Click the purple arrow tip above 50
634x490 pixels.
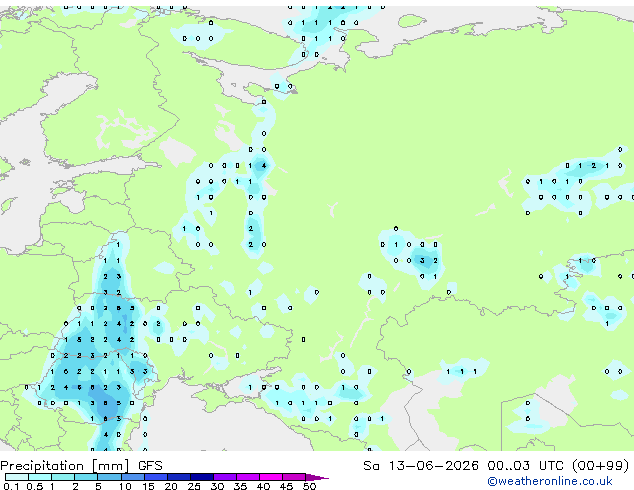pos(317,477)
